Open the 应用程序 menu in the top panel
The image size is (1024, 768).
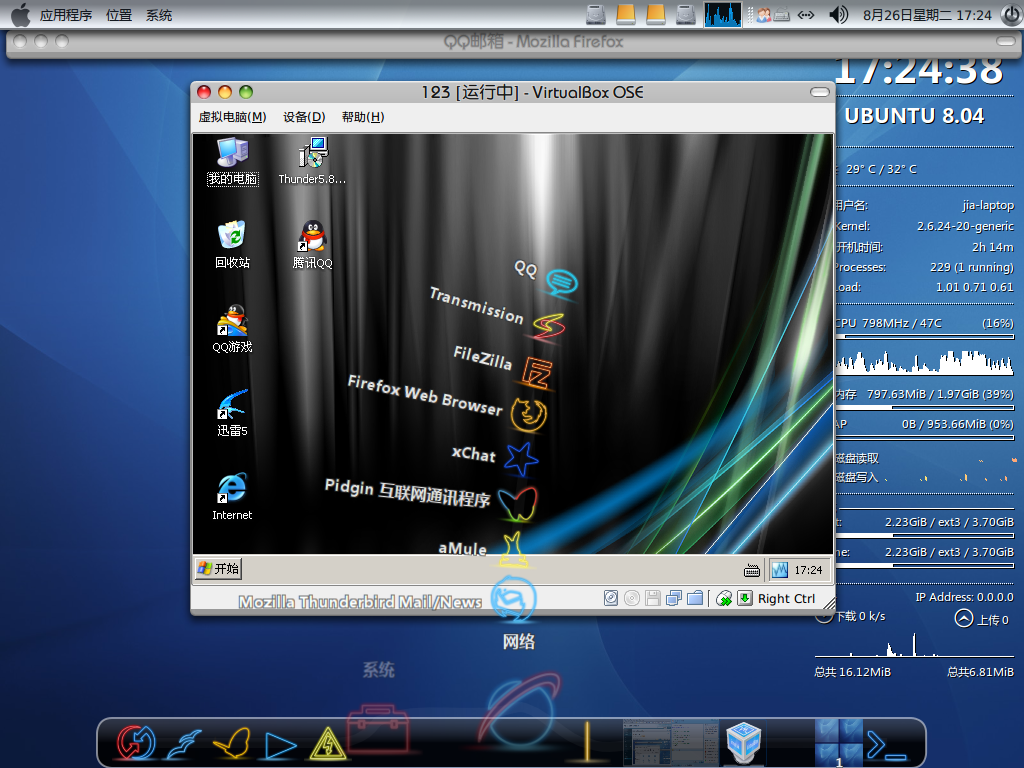click(x=66, y=15)
